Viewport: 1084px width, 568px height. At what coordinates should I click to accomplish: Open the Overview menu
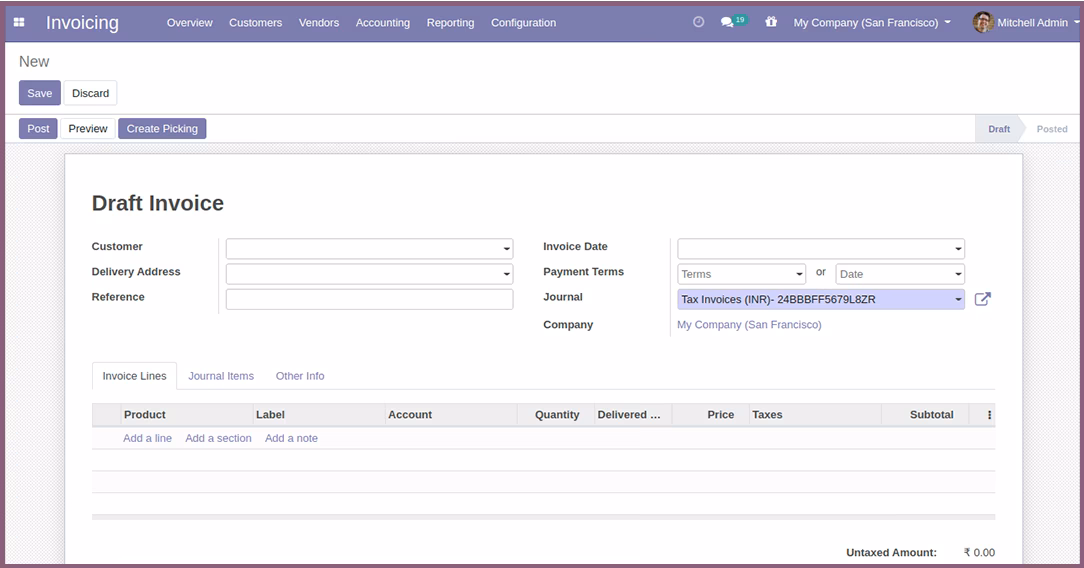click(x=189, y=22)
